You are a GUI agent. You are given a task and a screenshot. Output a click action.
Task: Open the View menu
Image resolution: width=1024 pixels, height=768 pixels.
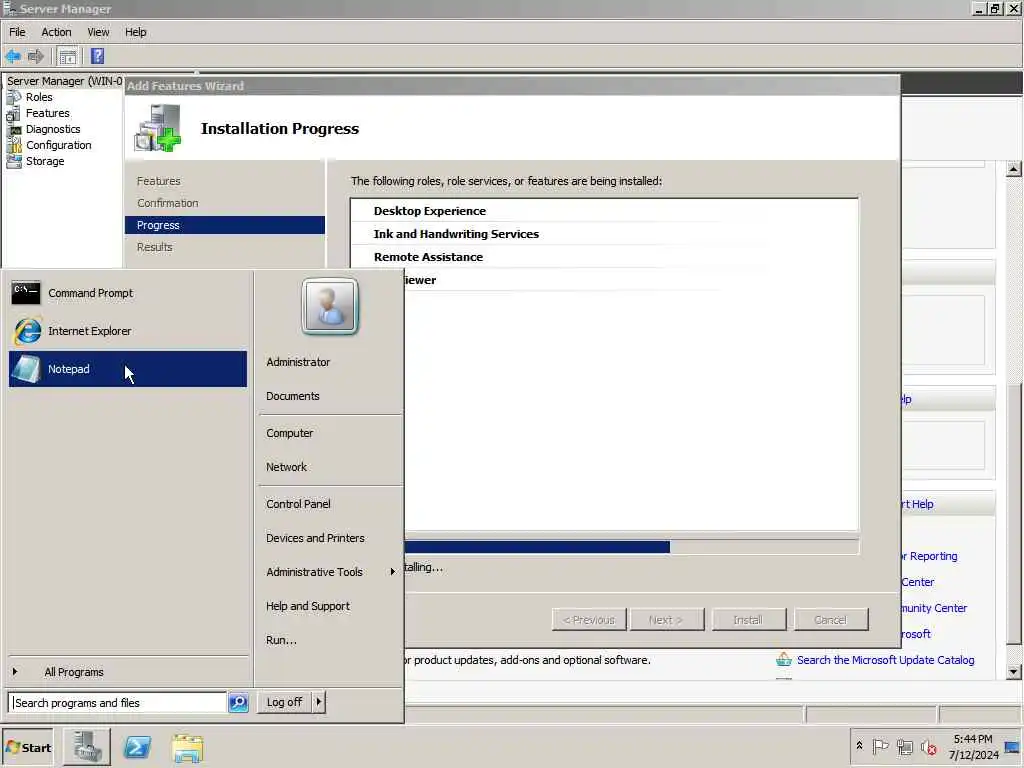point(98,32)
